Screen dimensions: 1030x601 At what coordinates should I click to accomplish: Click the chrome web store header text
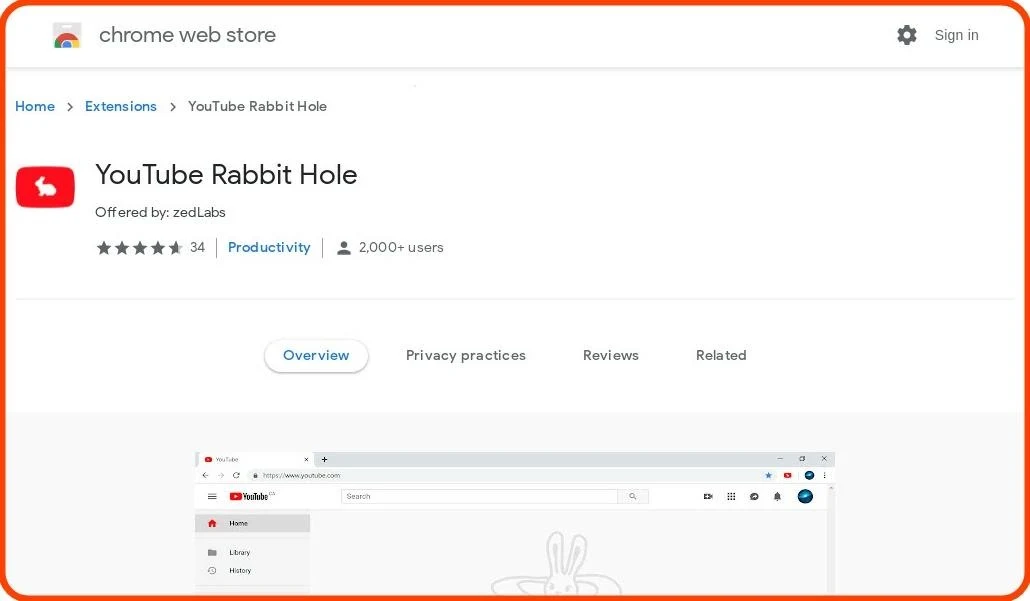click(x=187, y=35)
